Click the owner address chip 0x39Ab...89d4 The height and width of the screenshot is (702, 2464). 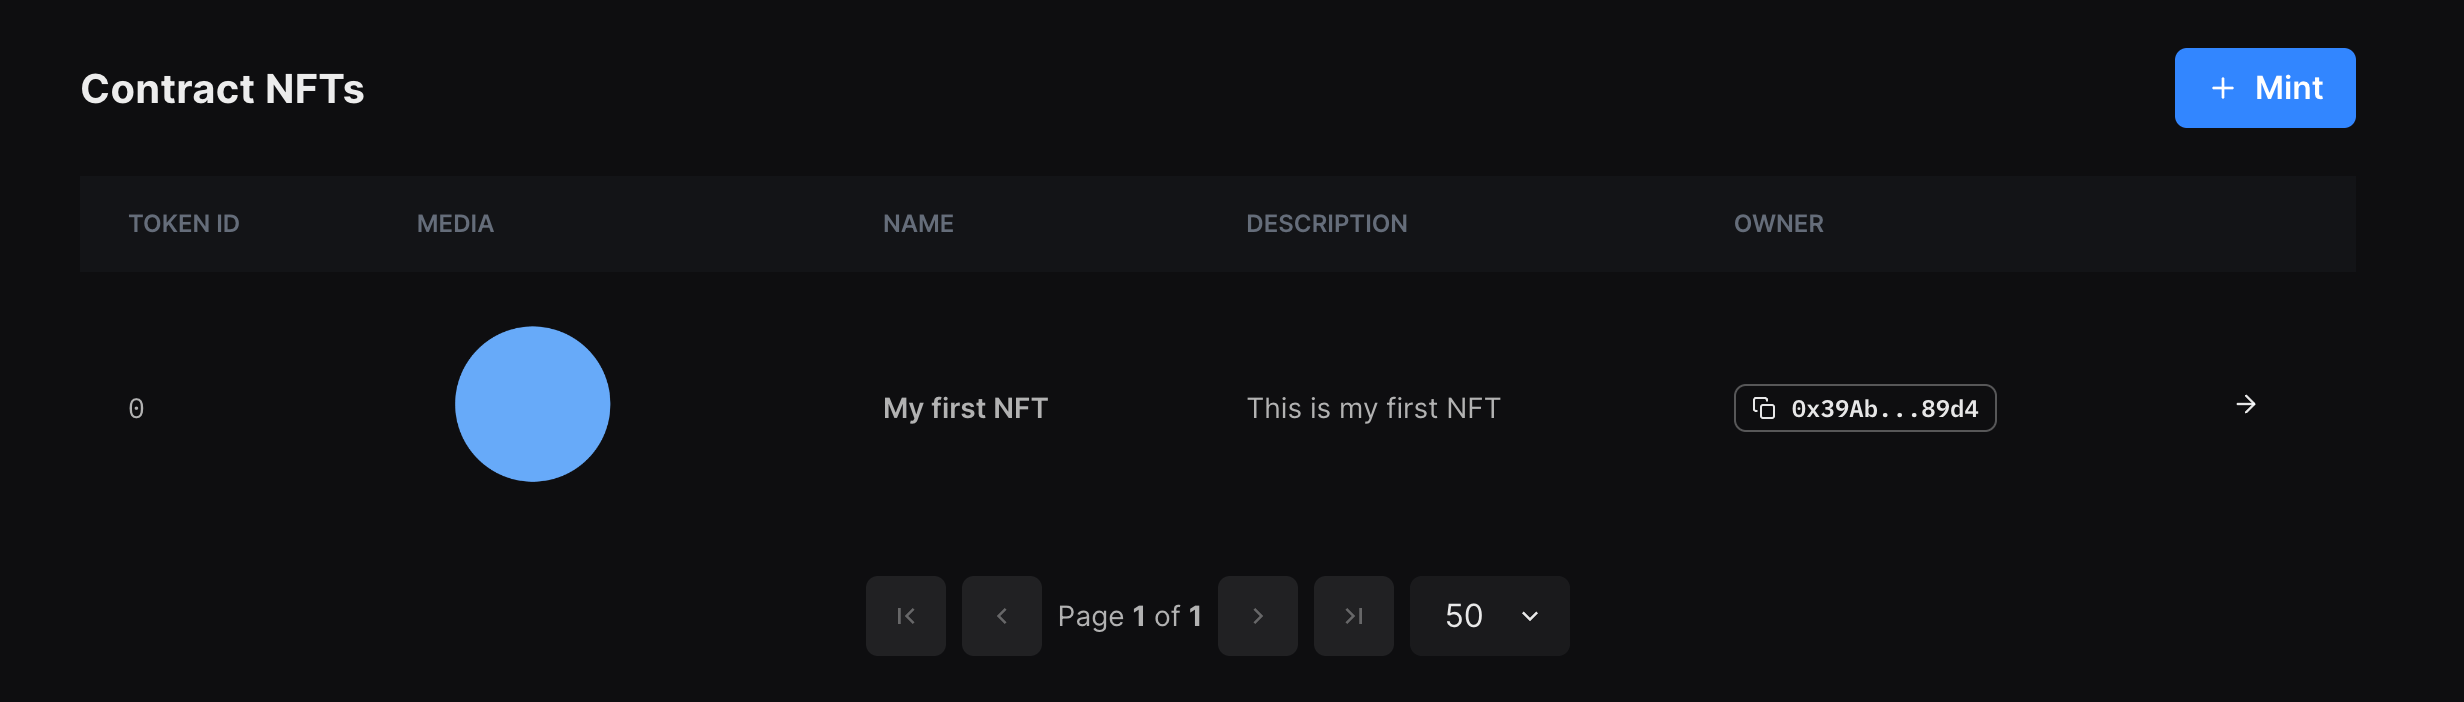[x=1864, y=408]
